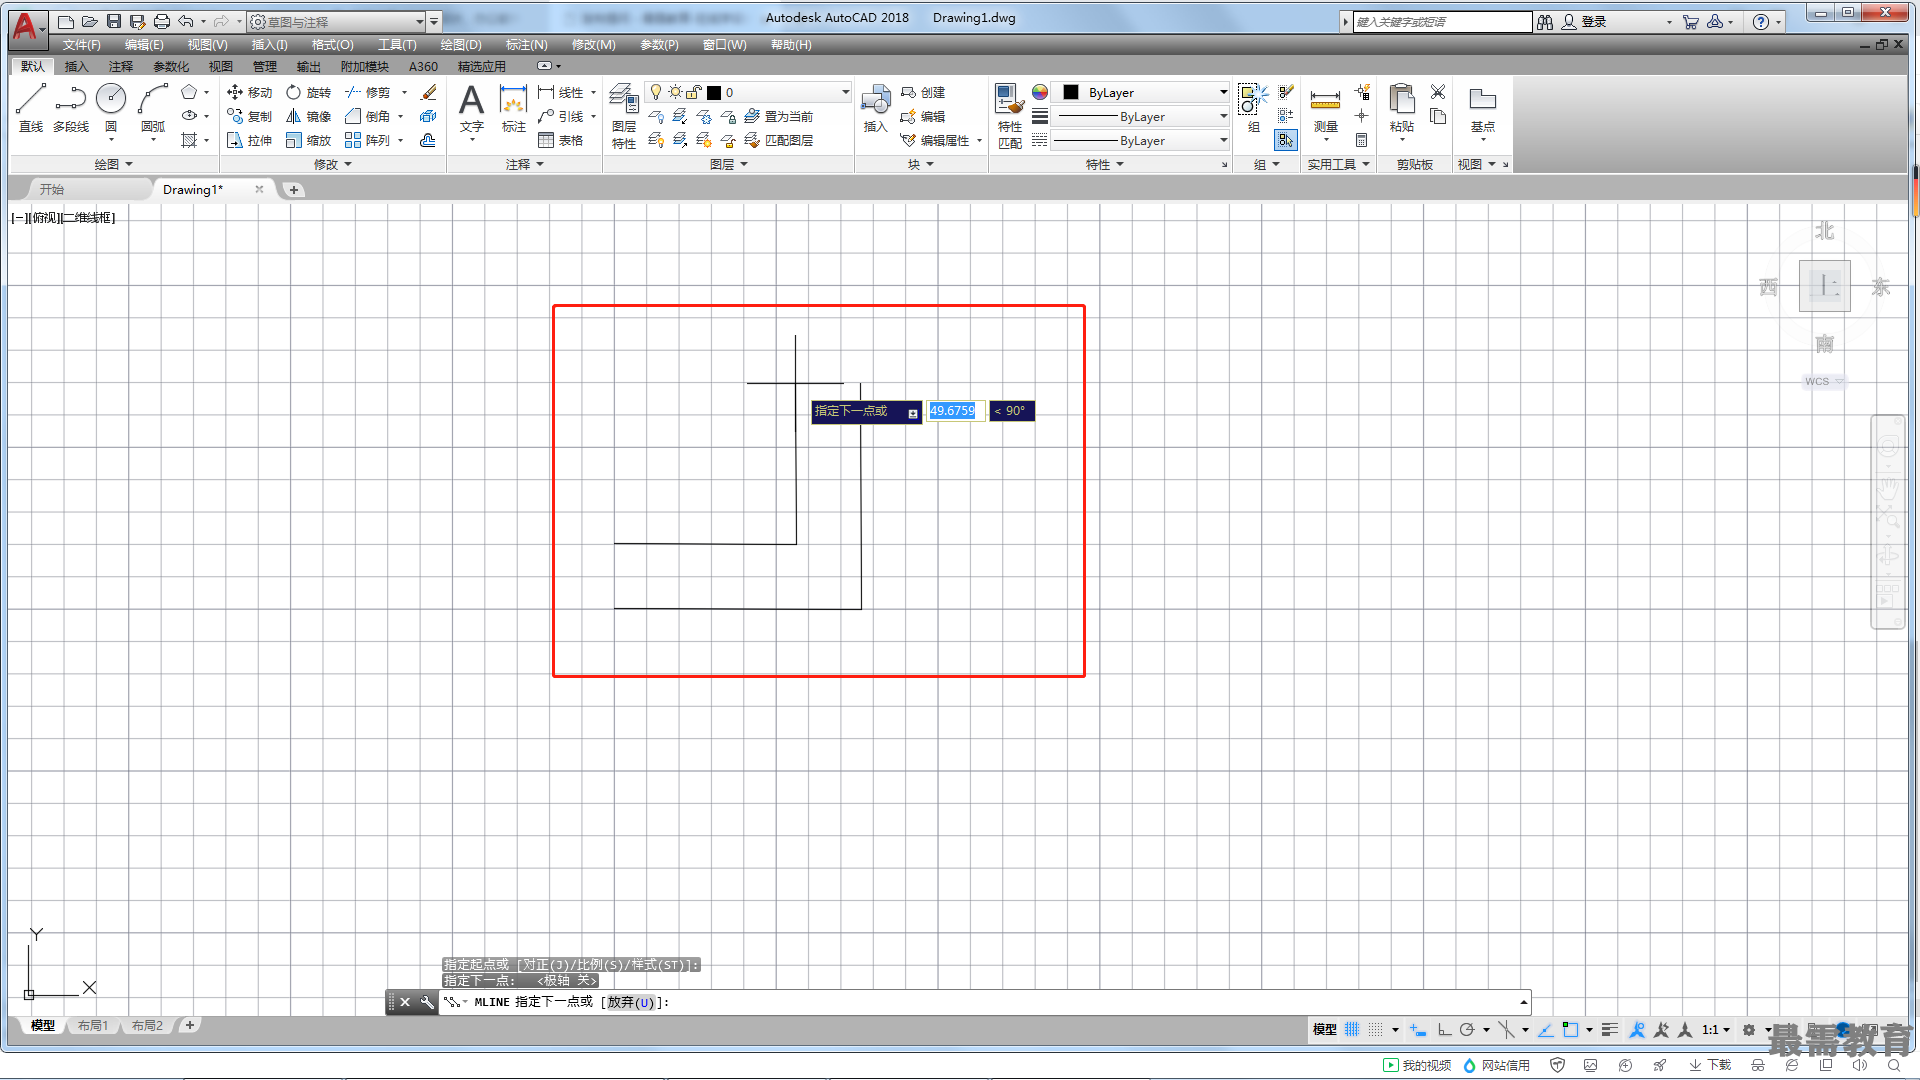Toggle dynamic input in status bar
Image resolution: width=1920 pixels, height=1080 pixels.
pyautogui.click(x=1418, y=1029)
